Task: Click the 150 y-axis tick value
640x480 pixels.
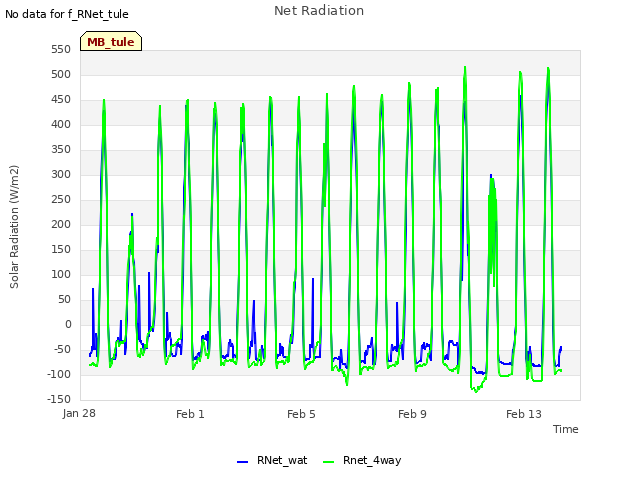Action: click(61, 249)
